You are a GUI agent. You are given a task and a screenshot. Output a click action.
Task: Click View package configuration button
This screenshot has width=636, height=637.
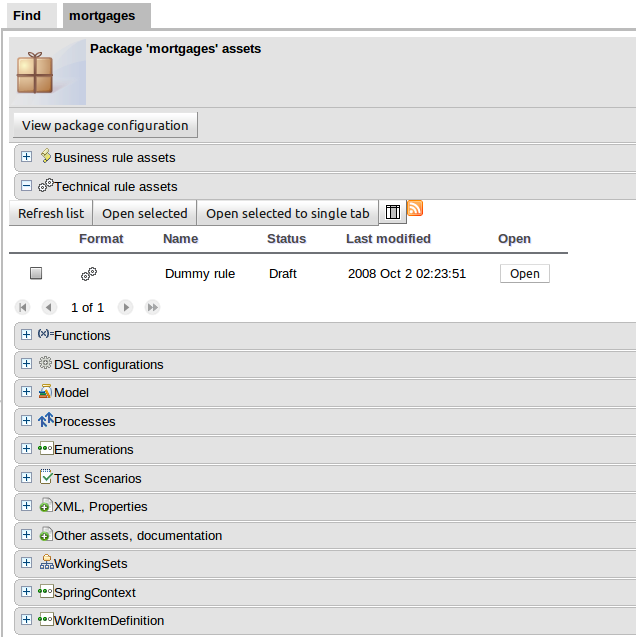105,125
